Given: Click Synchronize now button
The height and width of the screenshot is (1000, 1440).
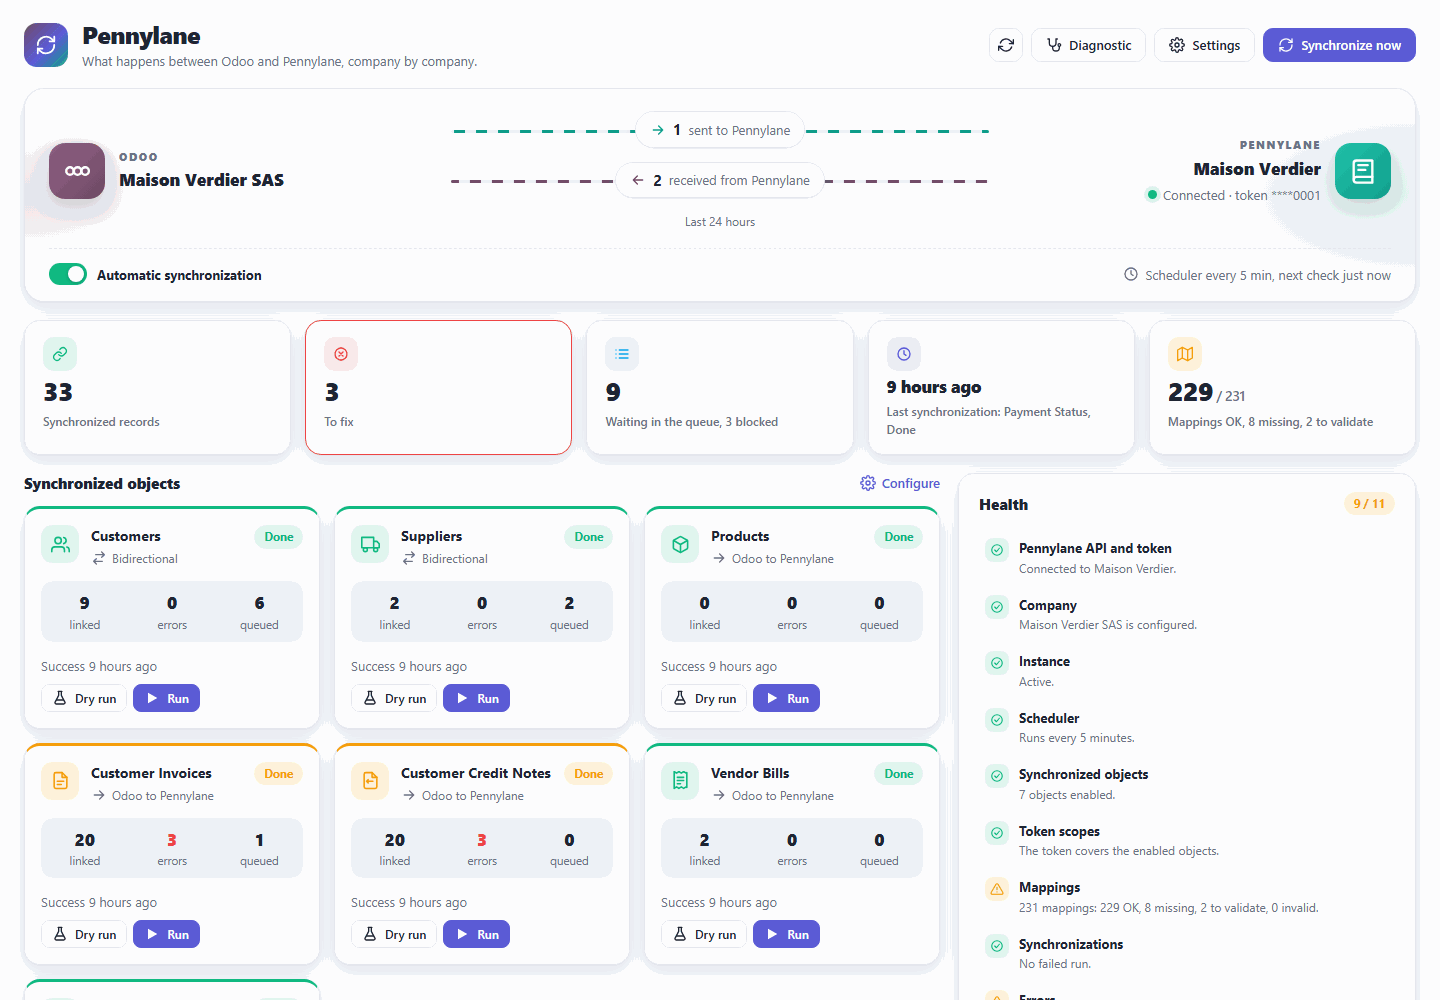Looking at the screenshot, I should point(1339,45).
